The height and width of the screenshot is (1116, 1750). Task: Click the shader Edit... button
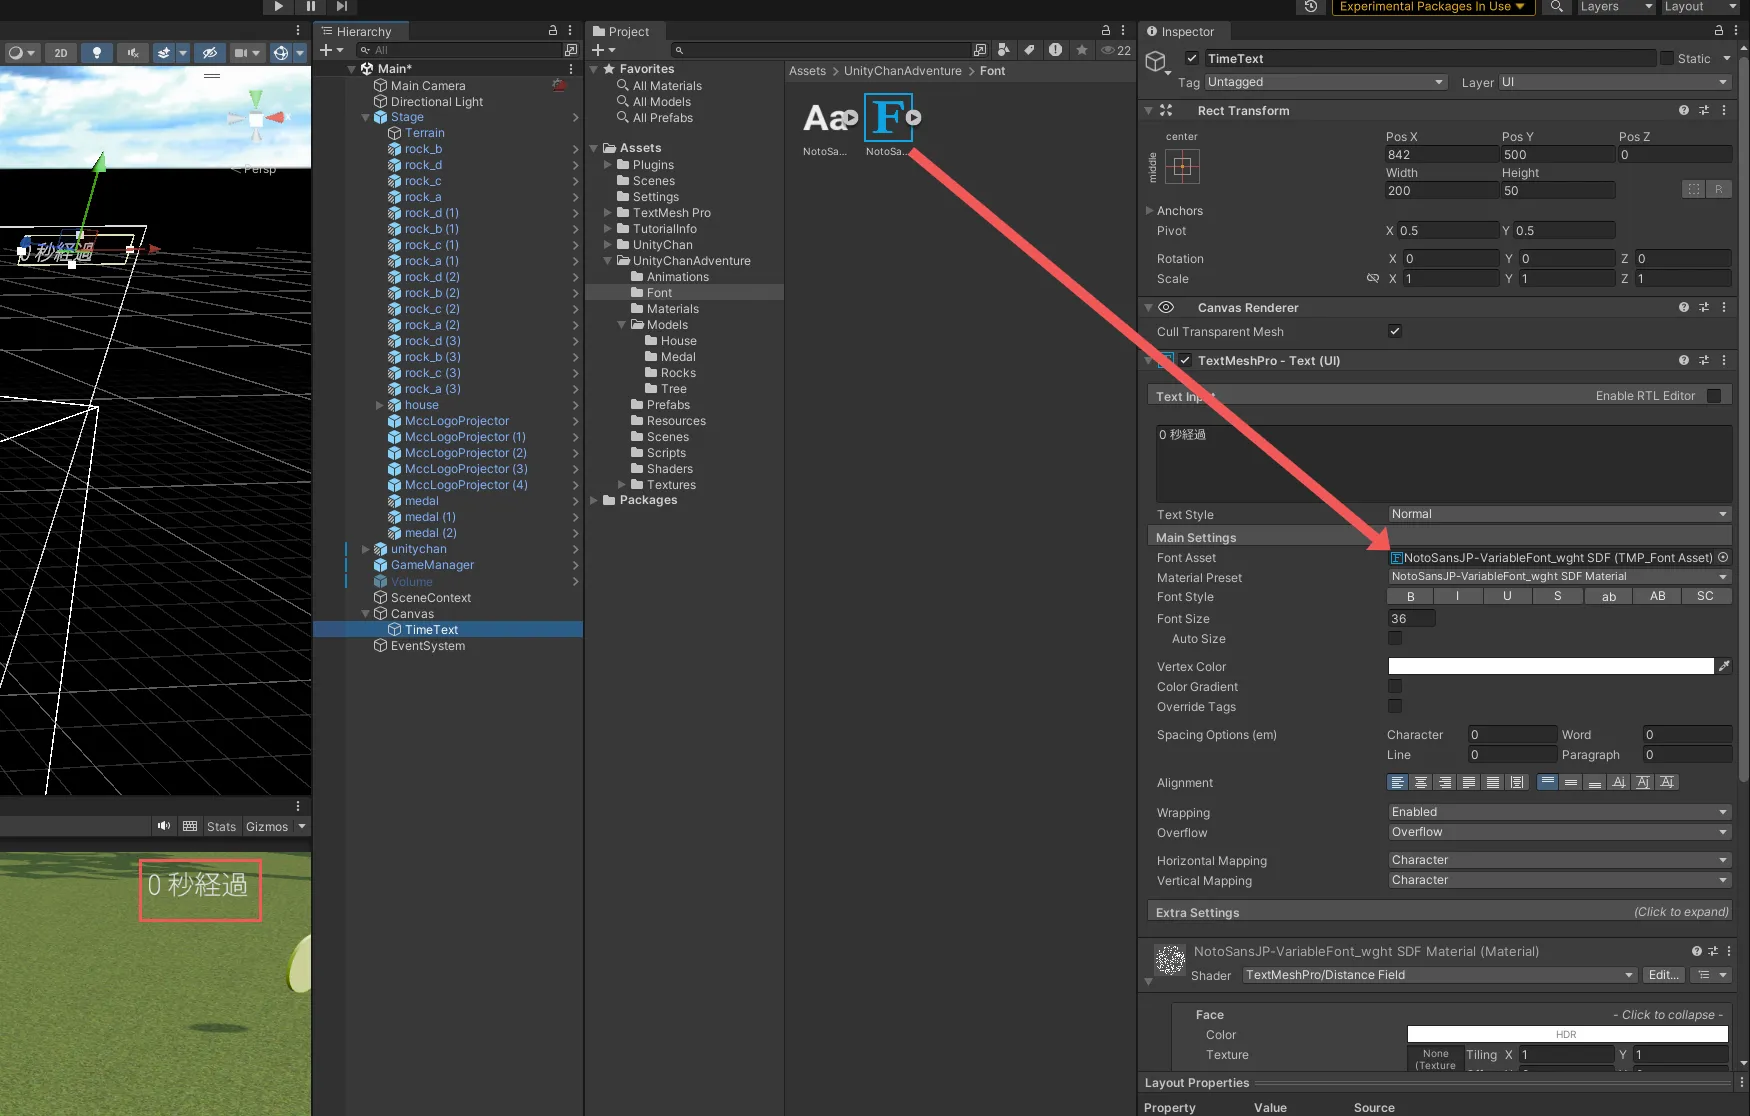[x=1663, y=975]
